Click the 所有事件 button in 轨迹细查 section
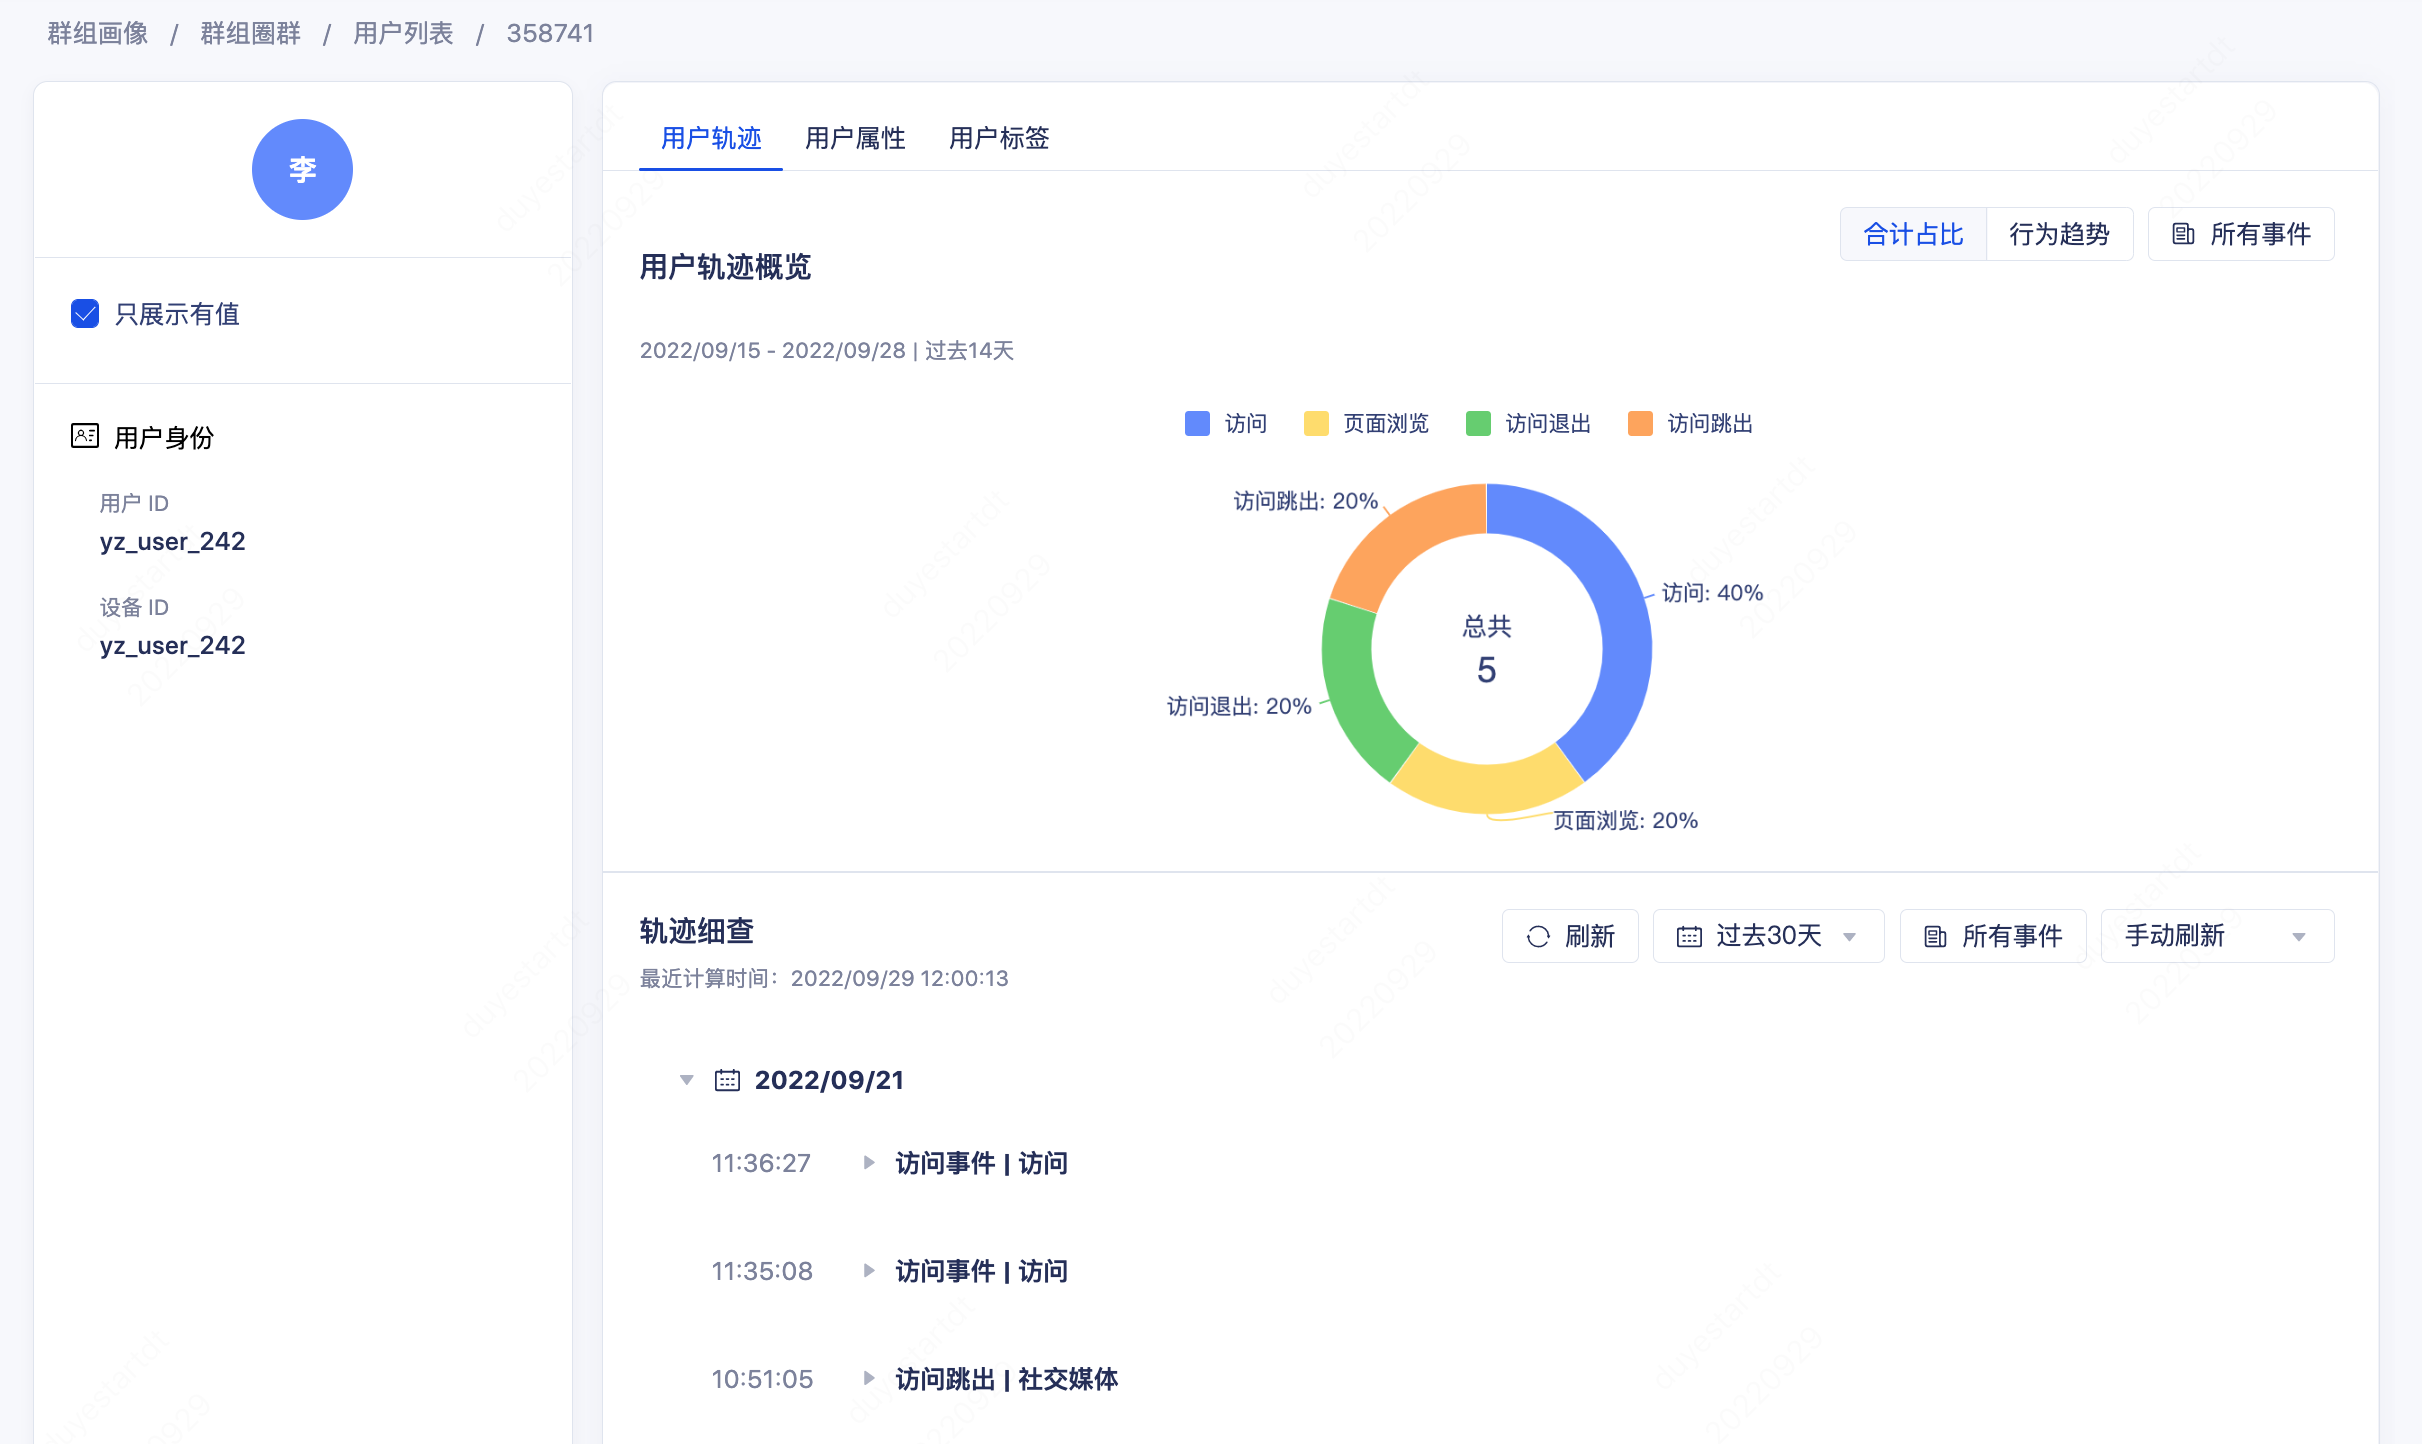2422x1444 pixels. click(1993, 936)
